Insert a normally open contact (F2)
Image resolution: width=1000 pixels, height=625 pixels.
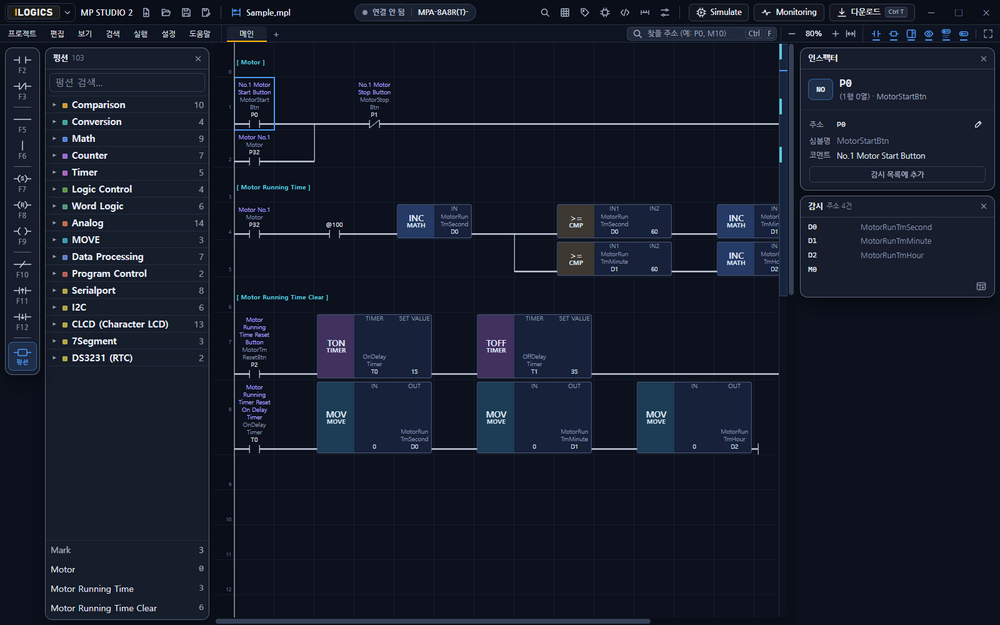(22, 64)
